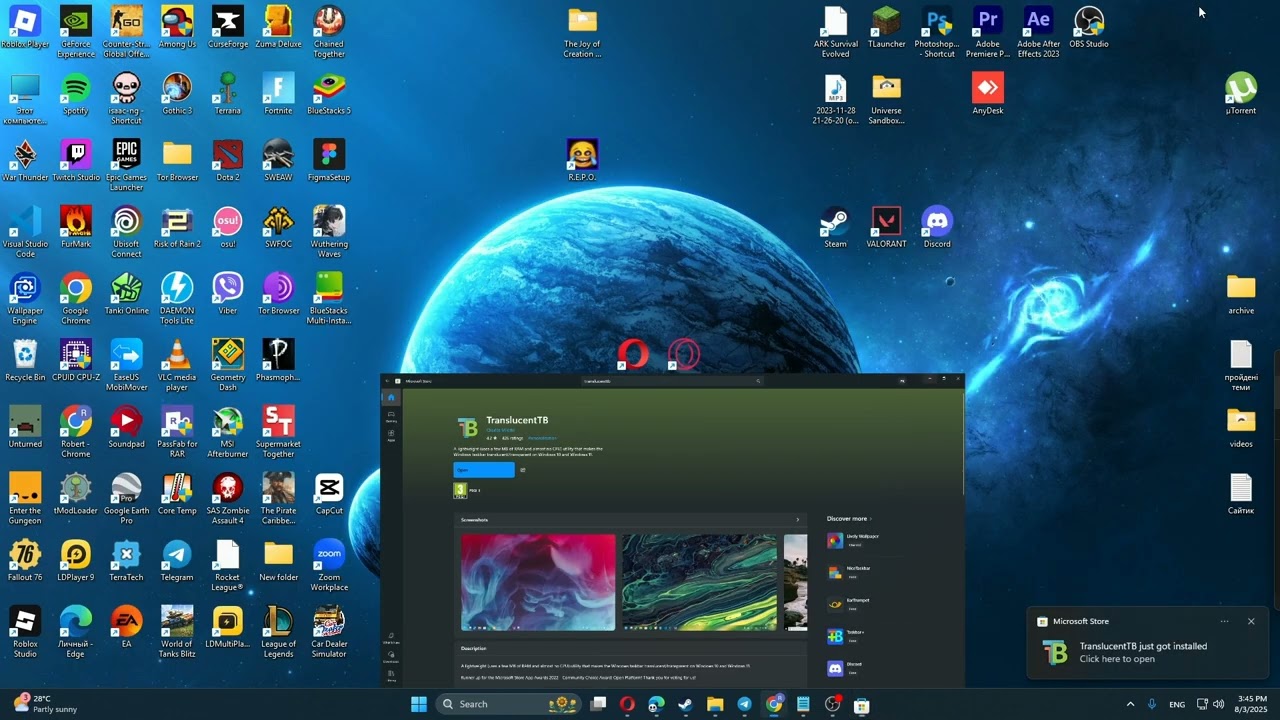Image resolution: width=1280 pixels, height=720 pixels.
Task: Click the taskbar Search box
Action: [509, 704]
